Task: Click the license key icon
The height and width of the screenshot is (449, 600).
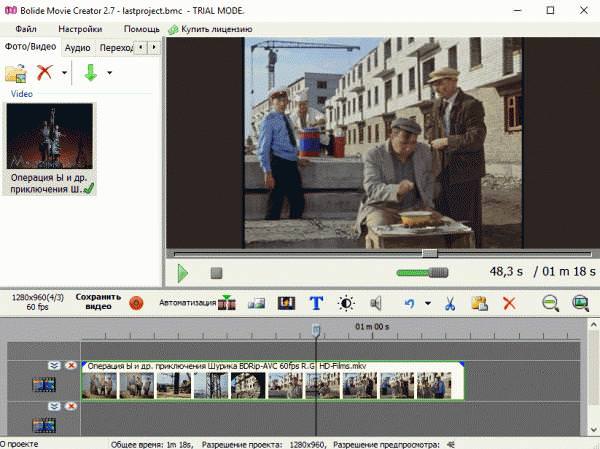Action: pyautogui.click(x=173, y=29)
